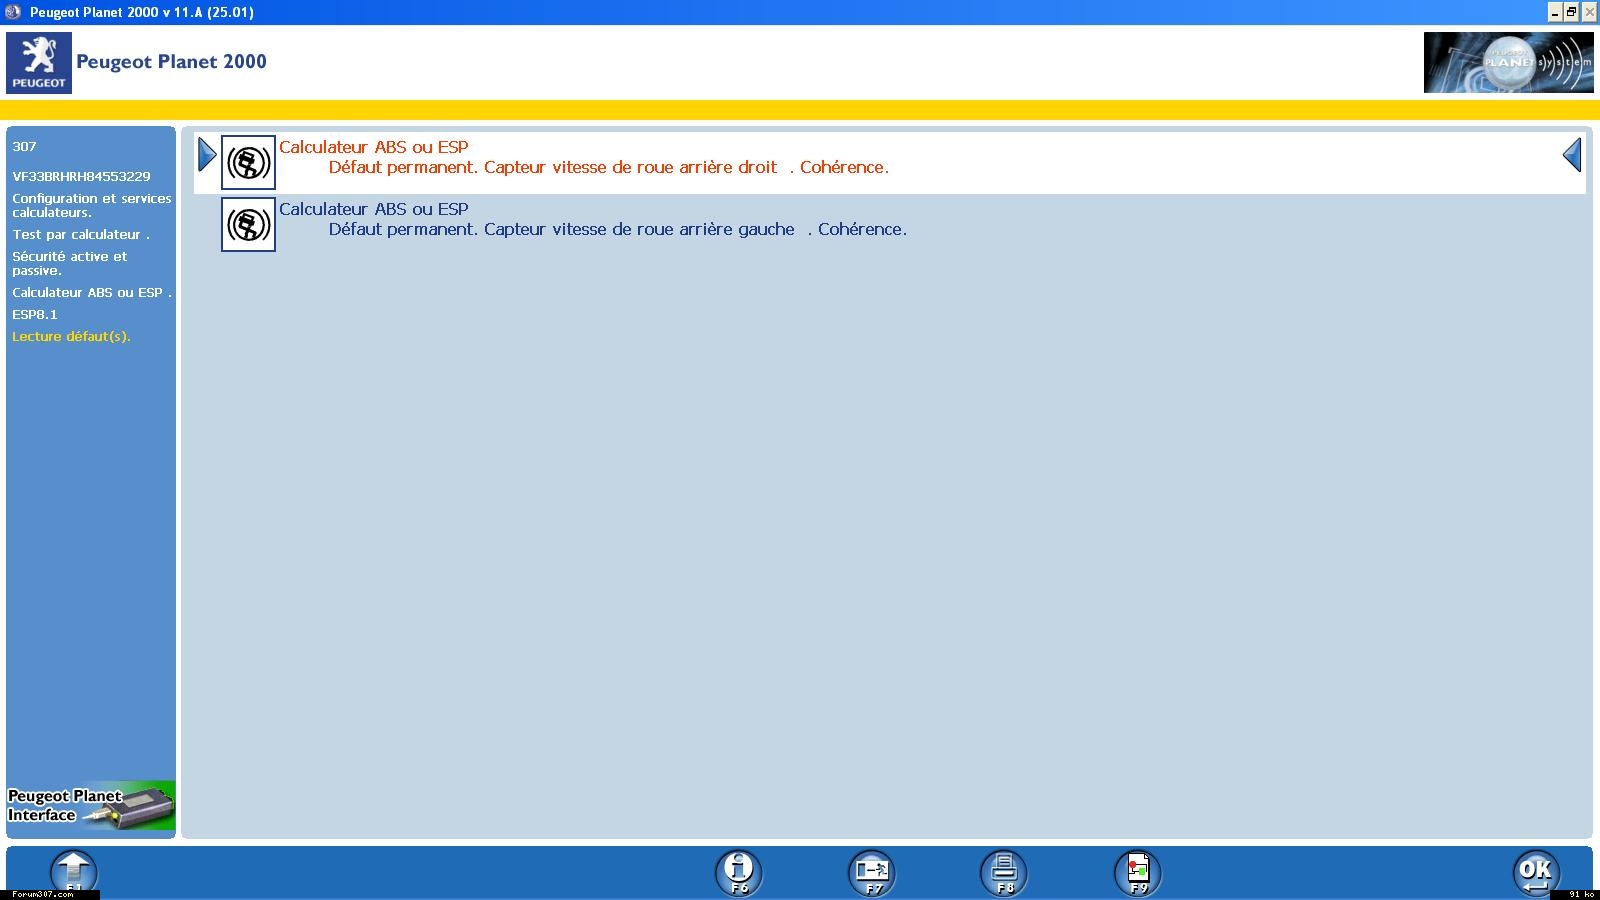Print faults with the F8 printer icon
This screenshot has height=900, width=1600.
coord(1004,872)
